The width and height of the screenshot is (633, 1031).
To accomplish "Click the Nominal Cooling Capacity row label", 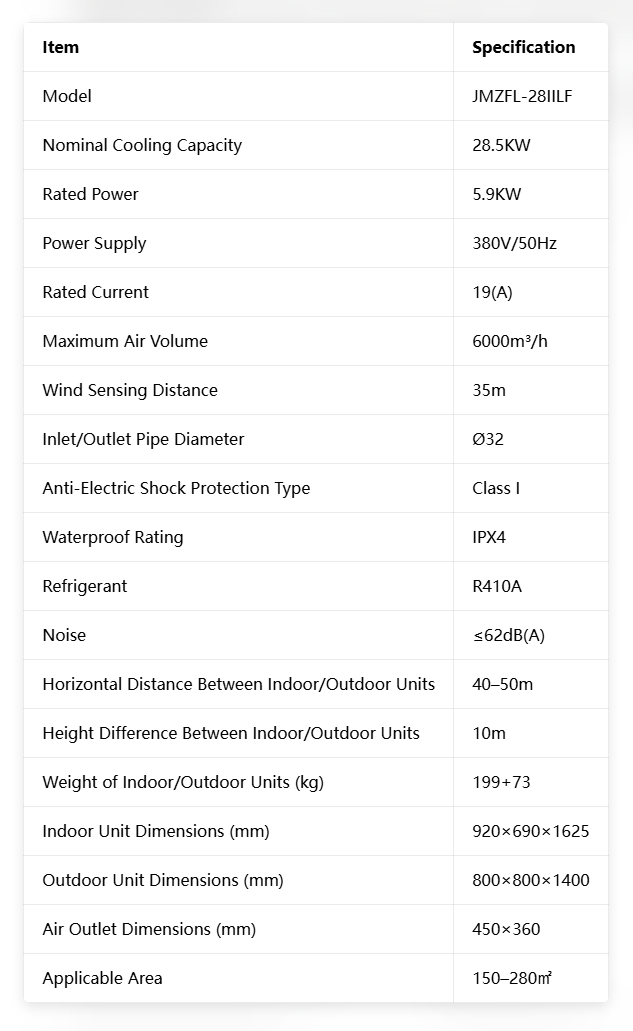I will 142,145.
